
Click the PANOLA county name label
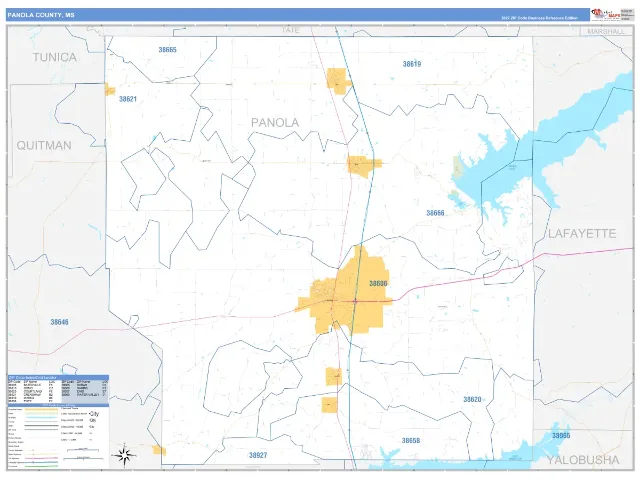(275, 122)
